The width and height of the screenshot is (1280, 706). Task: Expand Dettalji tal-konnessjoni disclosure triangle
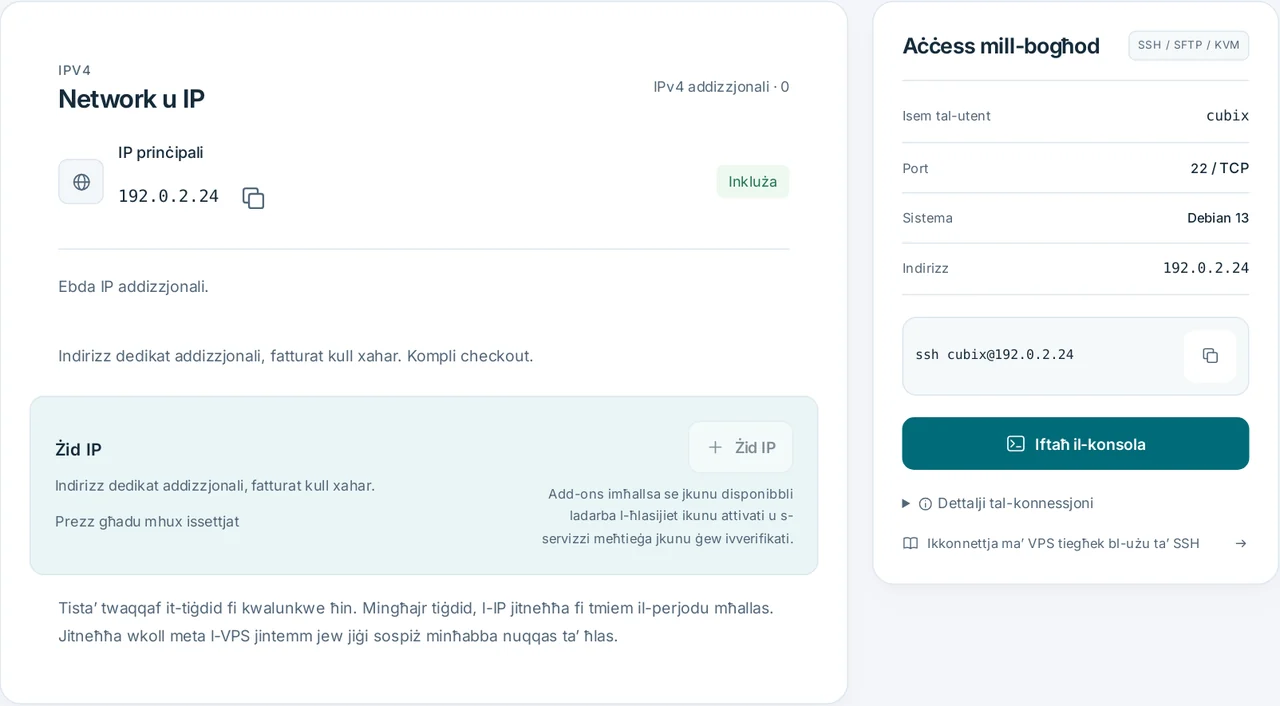(x=906, y=504)
